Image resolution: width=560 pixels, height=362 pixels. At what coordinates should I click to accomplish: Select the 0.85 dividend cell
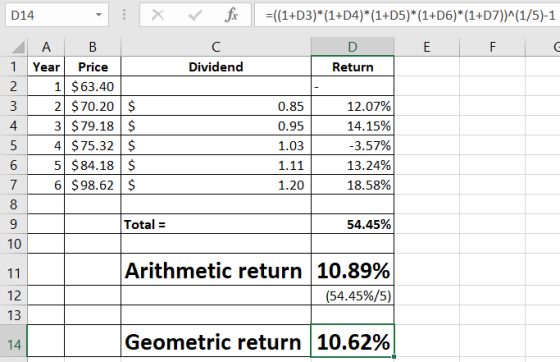pyautogui.click(x=216, y=106)
